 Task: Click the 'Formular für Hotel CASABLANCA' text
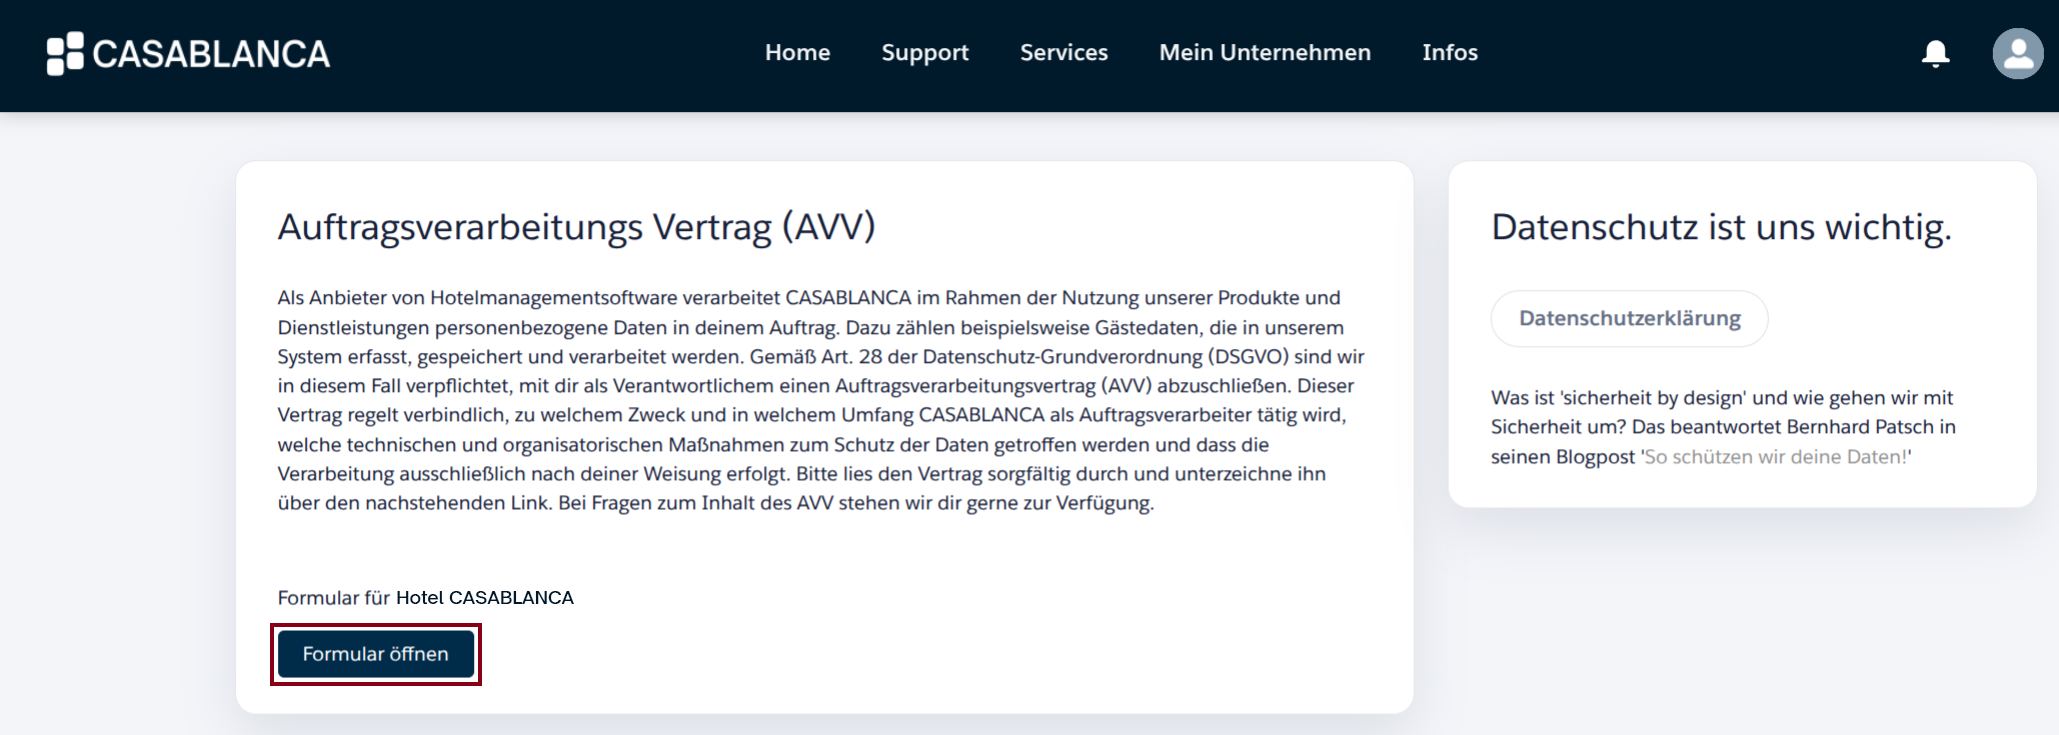click(x=426, y=598)
